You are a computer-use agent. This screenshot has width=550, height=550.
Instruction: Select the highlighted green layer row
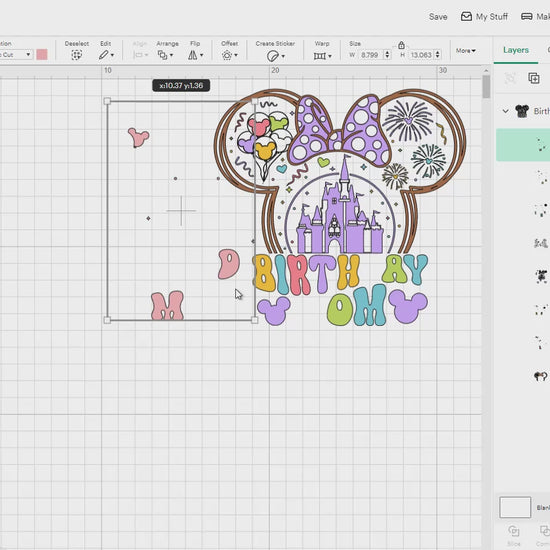pos(523,145)
